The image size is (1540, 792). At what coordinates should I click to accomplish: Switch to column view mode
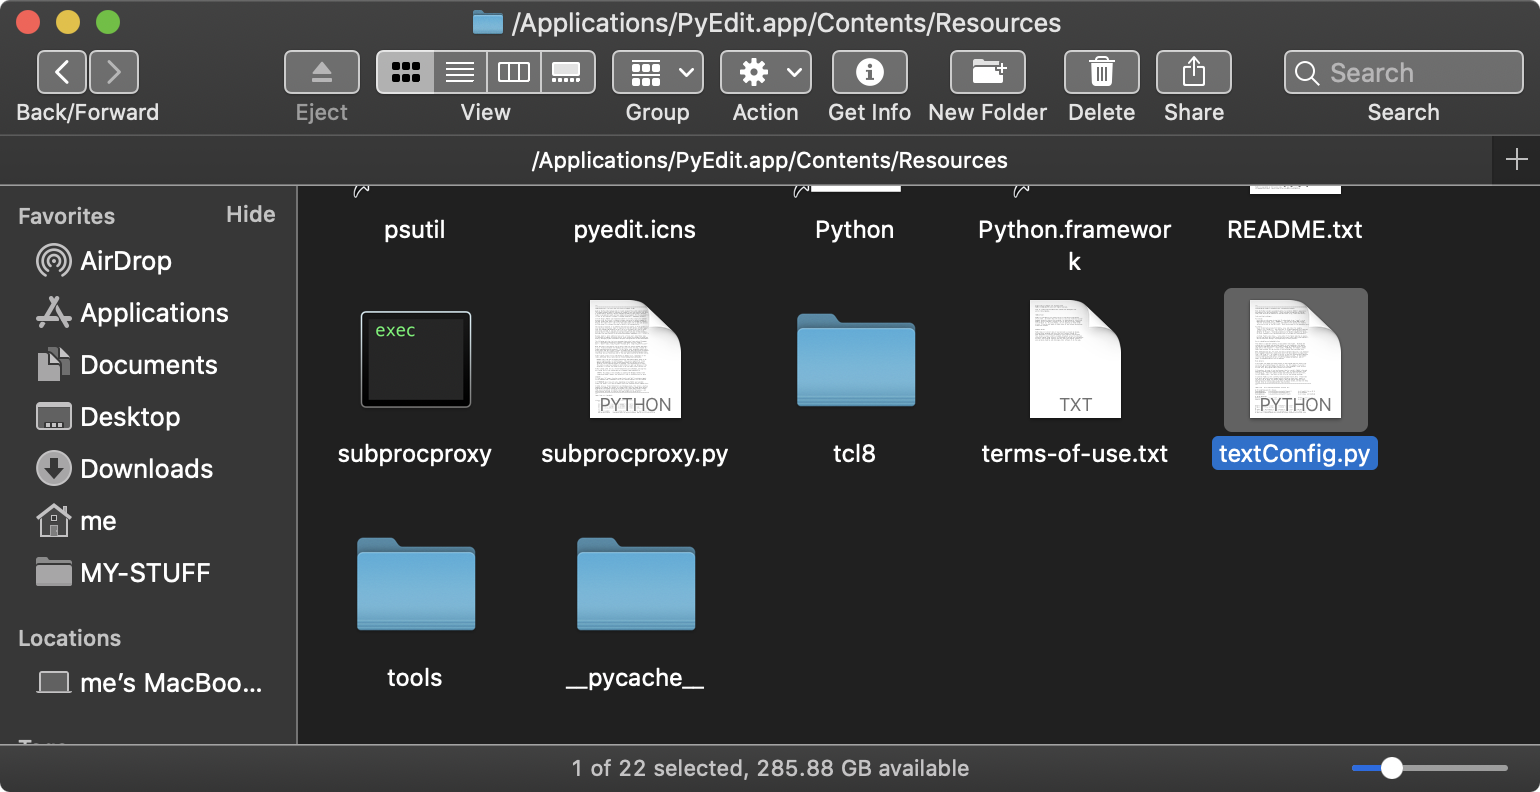514,72
